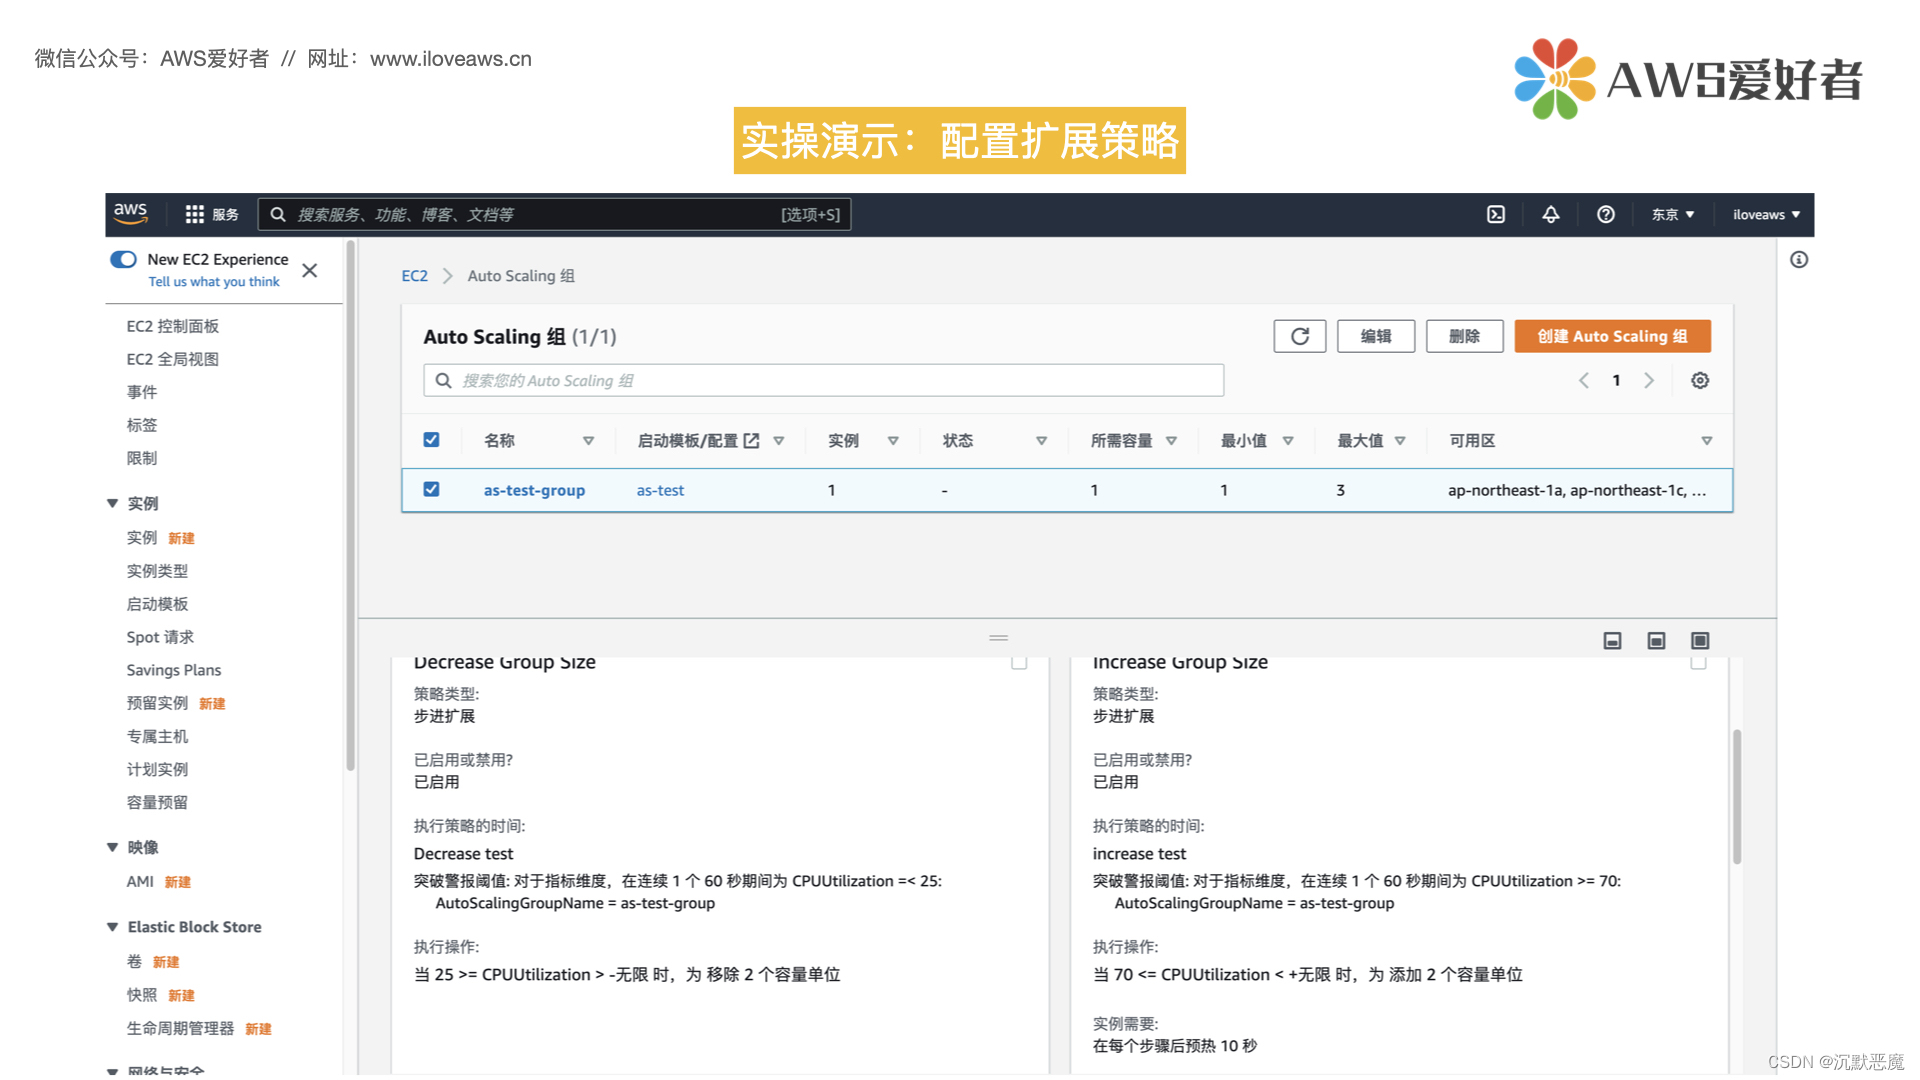Click the 删除 button

[x=1464, y=336]
